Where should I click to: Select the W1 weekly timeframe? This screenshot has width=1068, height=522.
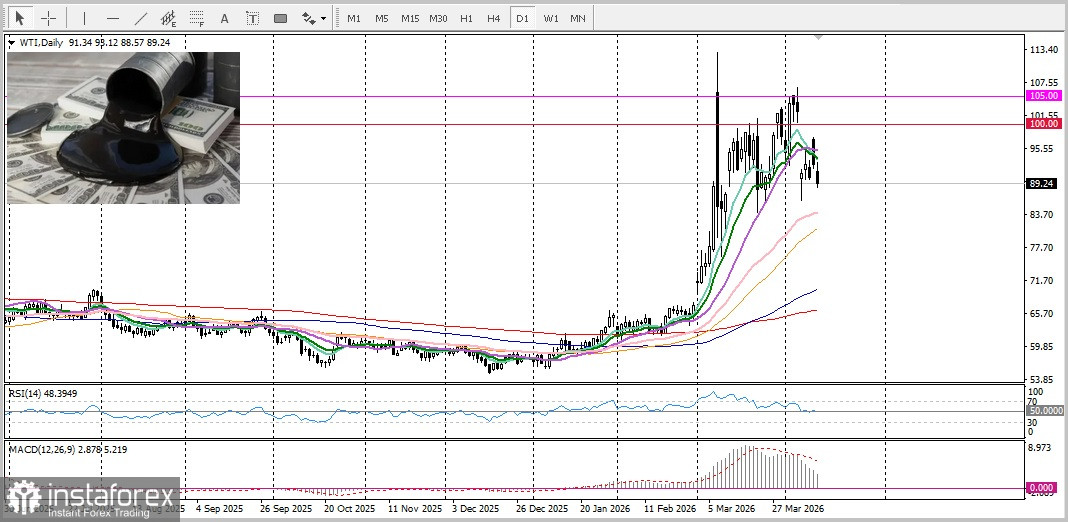tap(550, 18)
